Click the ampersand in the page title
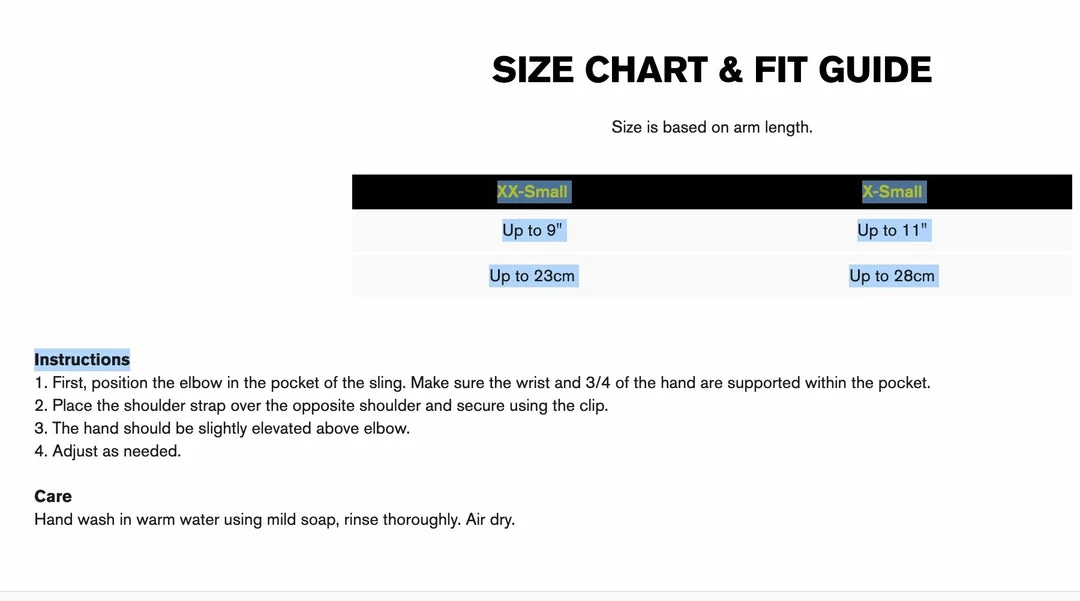The height and width of the screenshot is (601, 1080). [x=731, y=70]
